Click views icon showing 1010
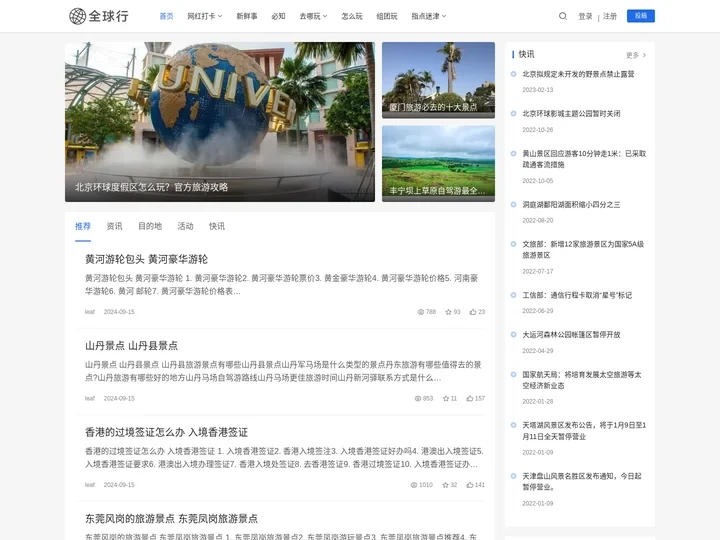720x540 pixels. [x=414, y=485]
